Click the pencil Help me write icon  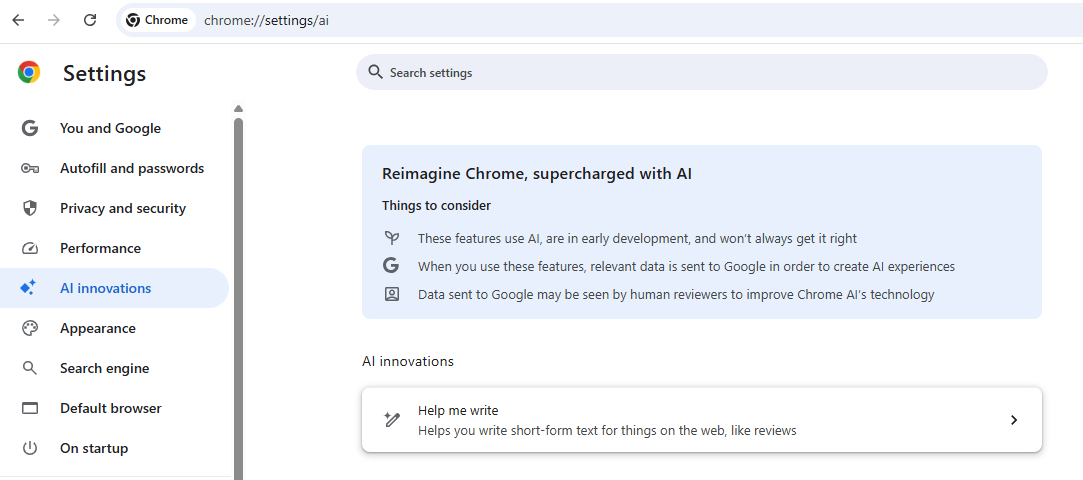click(x=392, y=420)
